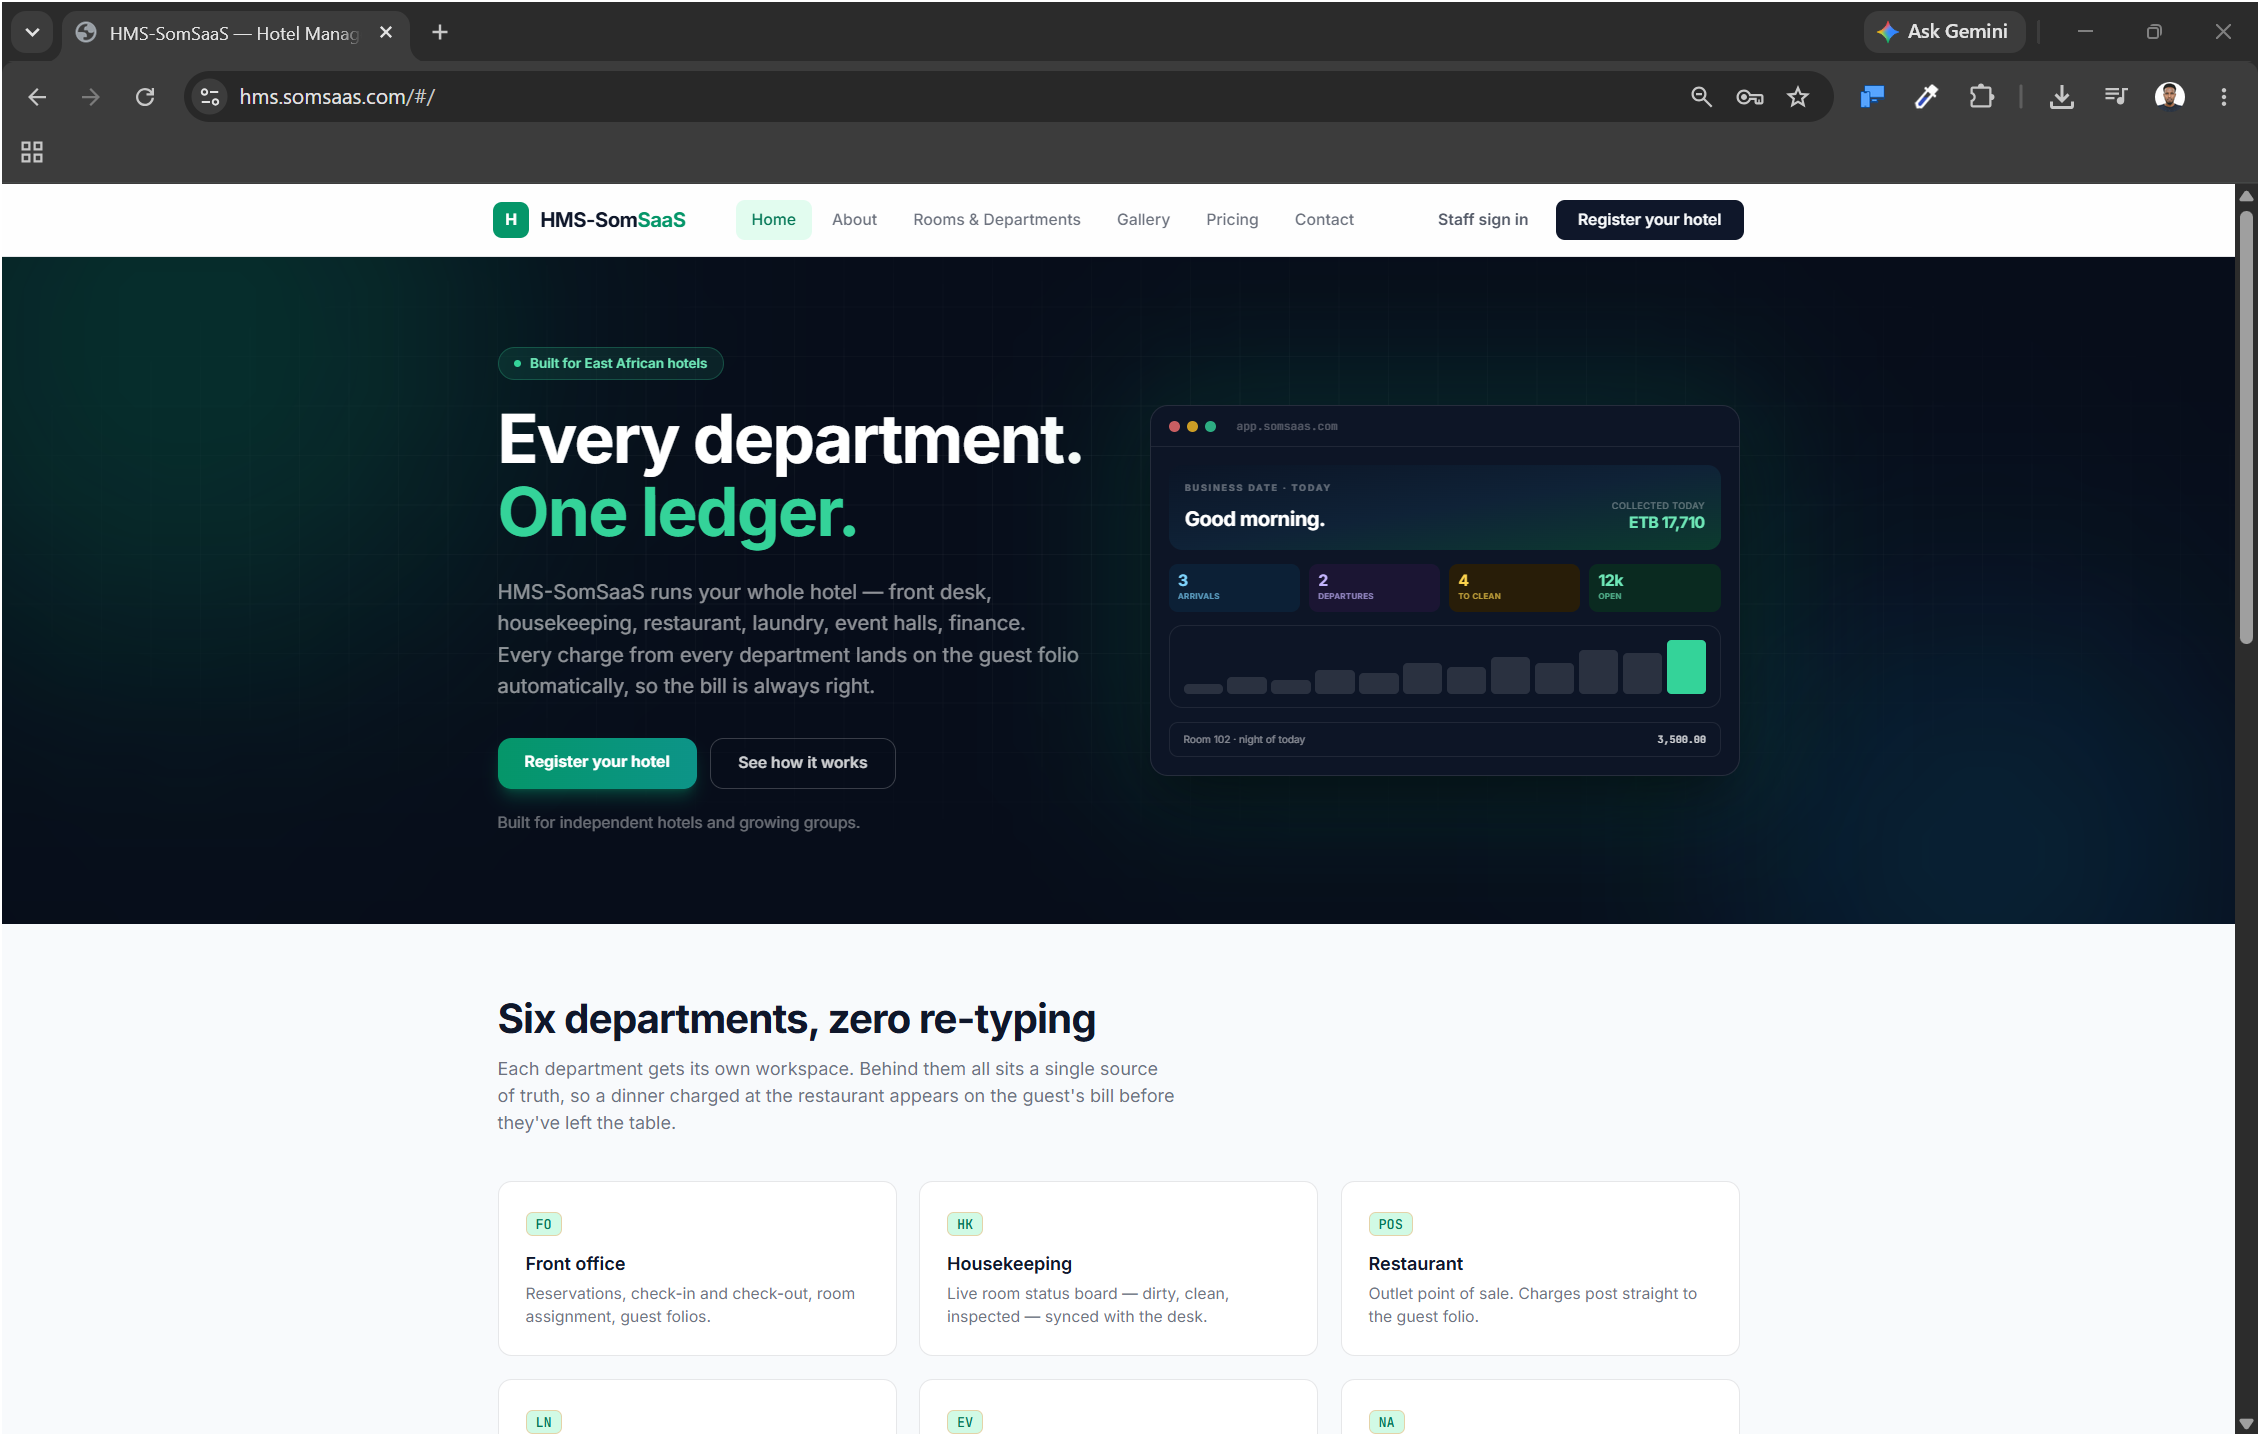Click the 2 Departures stat tile
Screen dimensions: 2260x1436
1374,587
